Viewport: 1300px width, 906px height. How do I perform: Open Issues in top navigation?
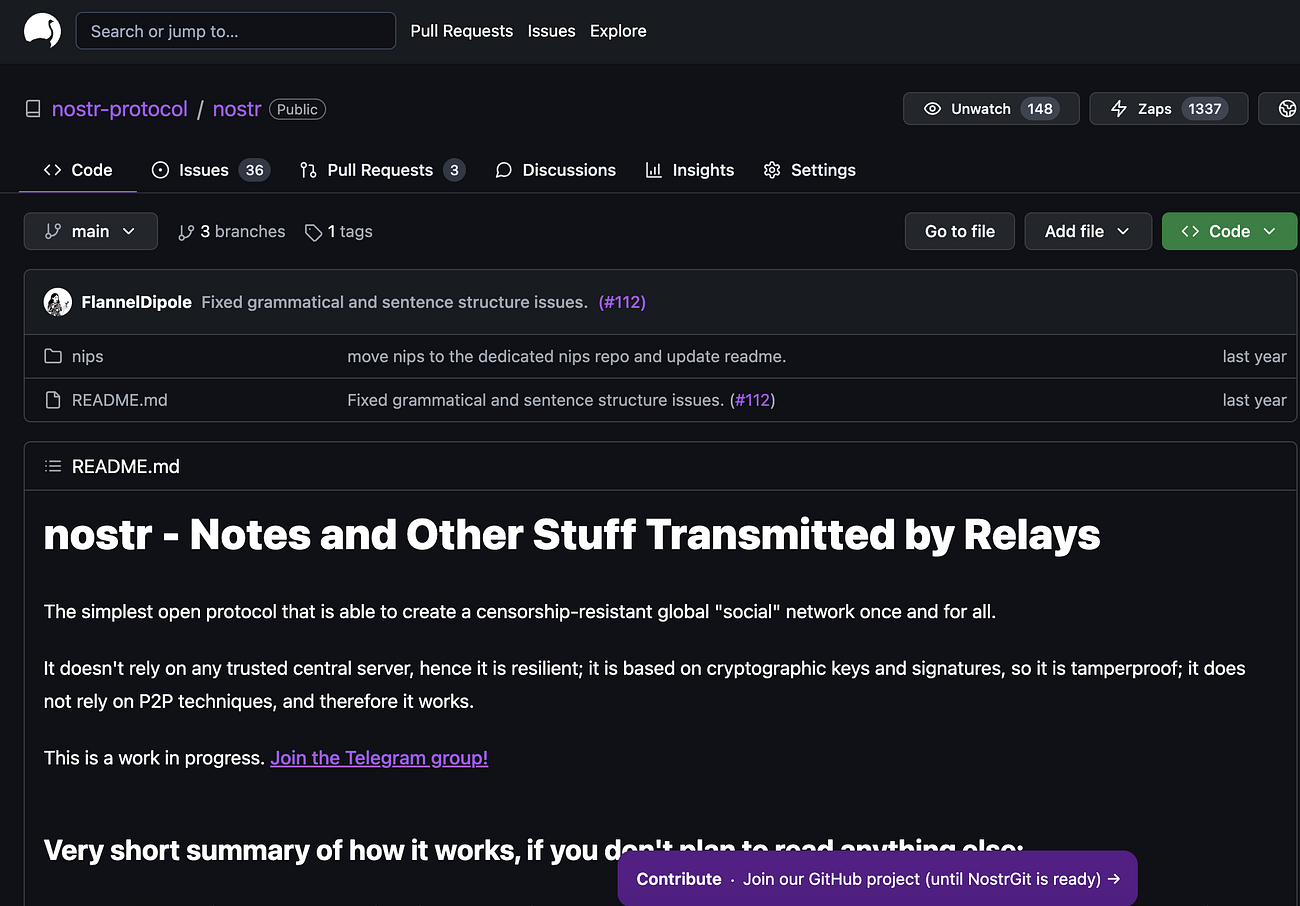[552, 31]
